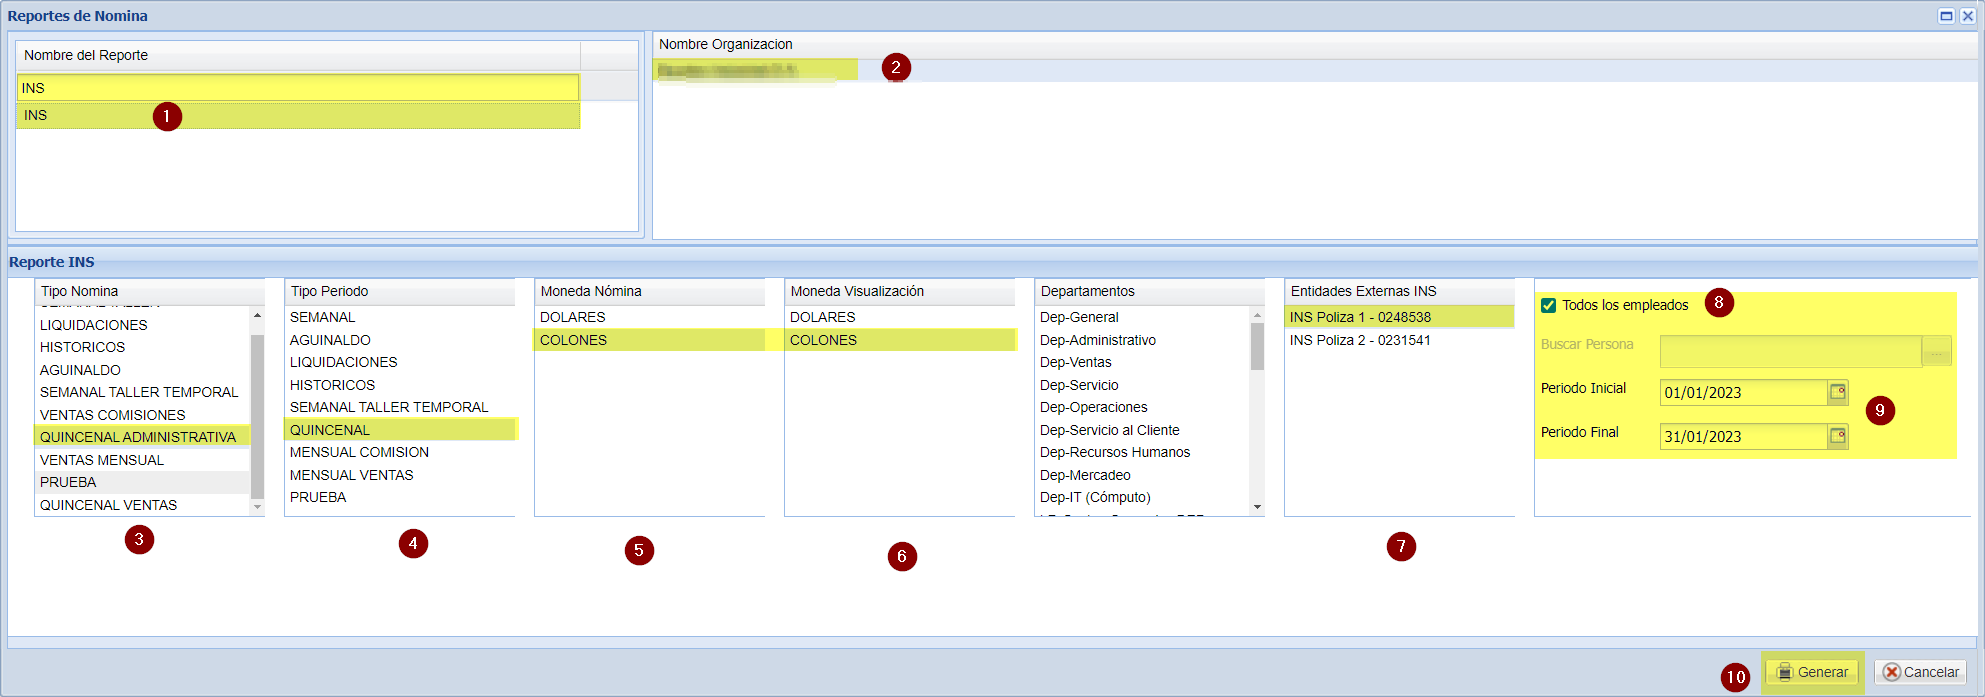
Task: Choose AGUINALDO under Tipo Nomina
Action: click(x=142, y=370)
